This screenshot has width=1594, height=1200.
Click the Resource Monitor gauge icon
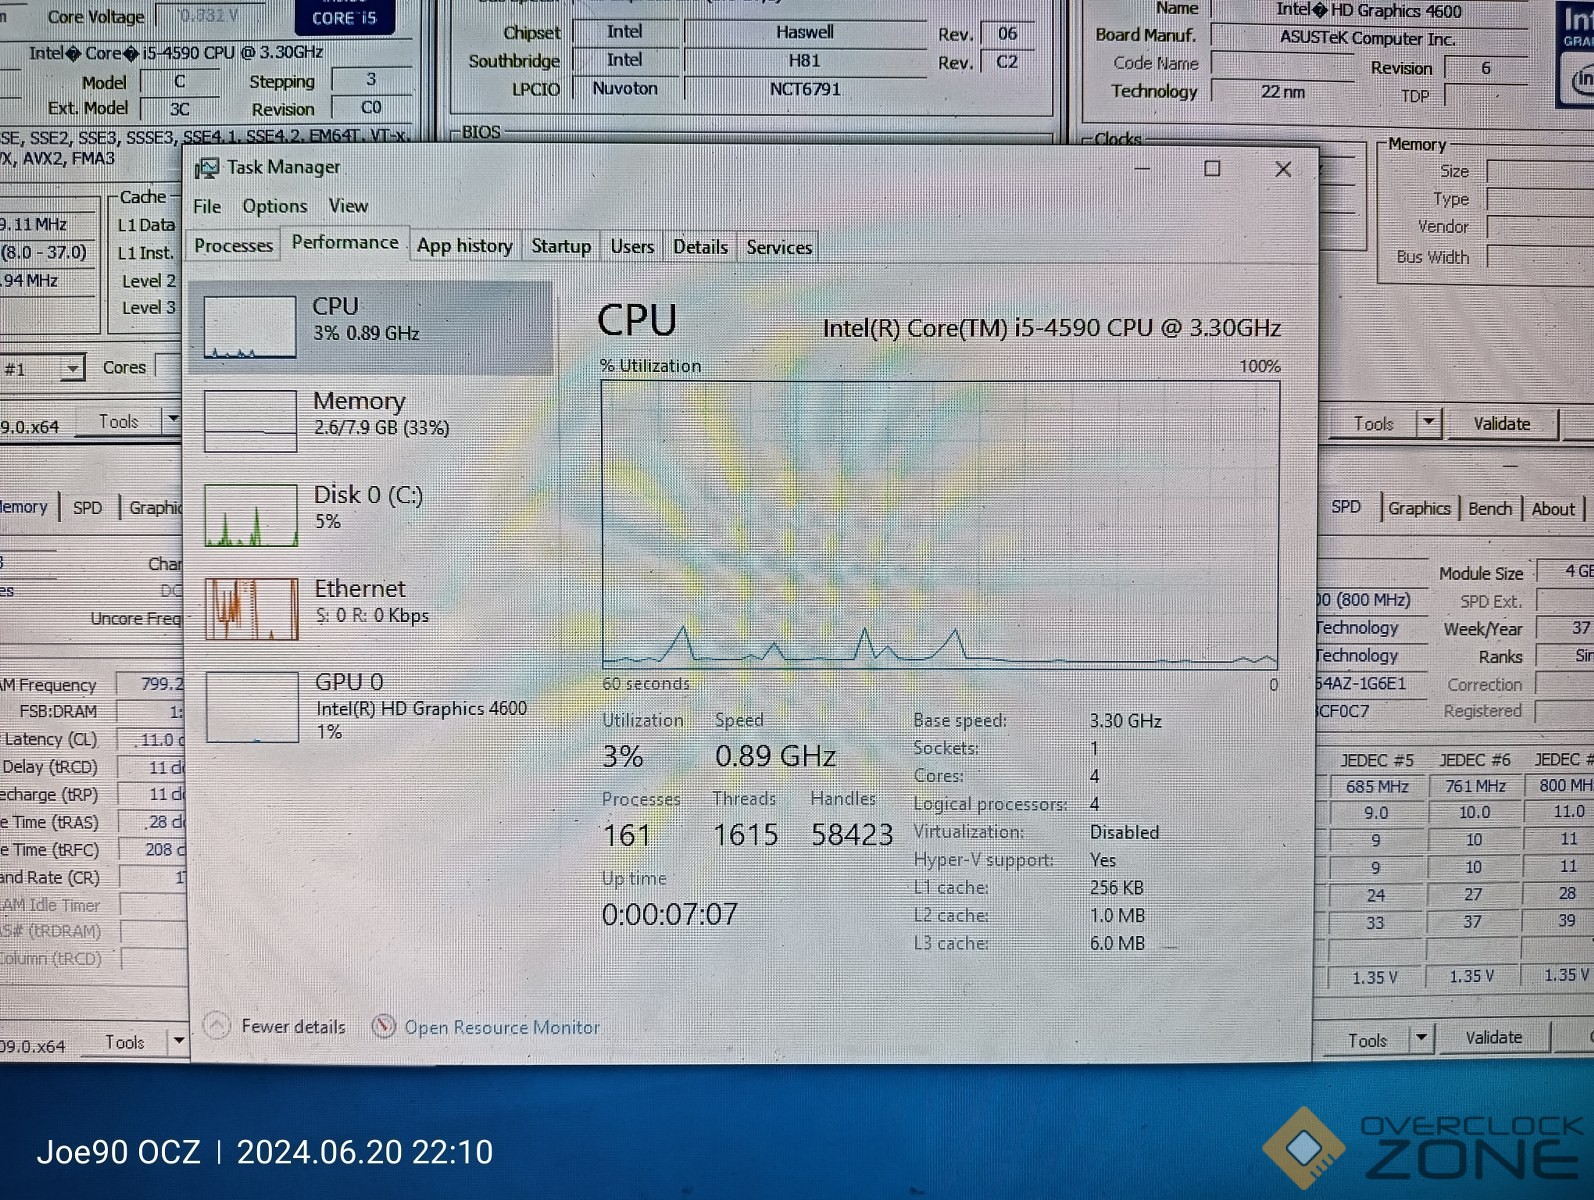pyautogui.click(x=383, y=1026)
